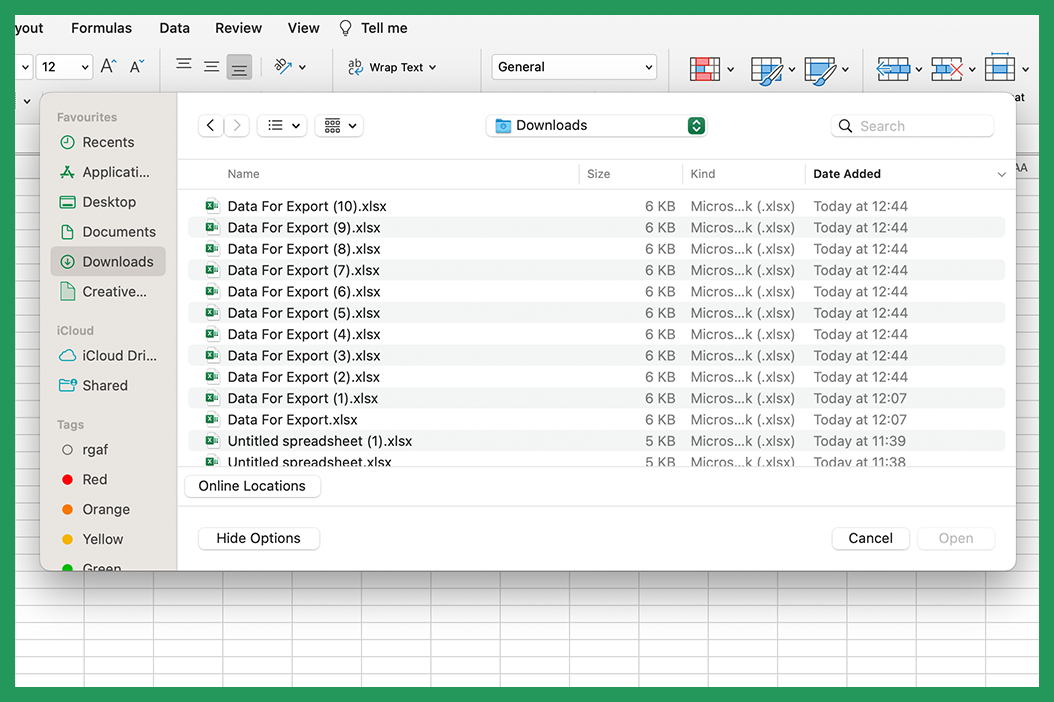Toggle bottom alignment for cell text
The height and width of the screenshot is (702, 1054).
tap(238, 67)
